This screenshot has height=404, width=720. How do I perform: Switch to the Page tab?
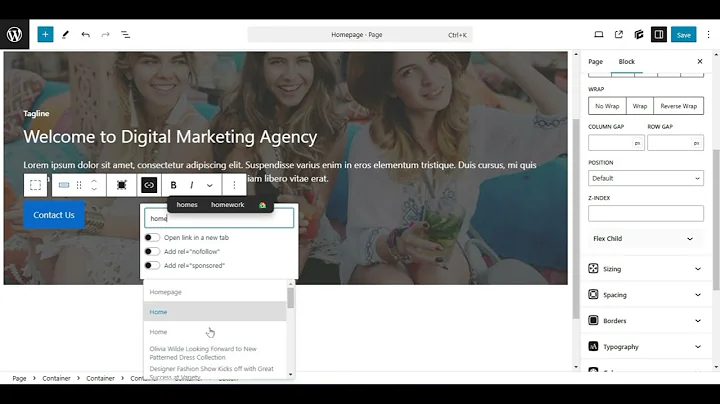596,62
